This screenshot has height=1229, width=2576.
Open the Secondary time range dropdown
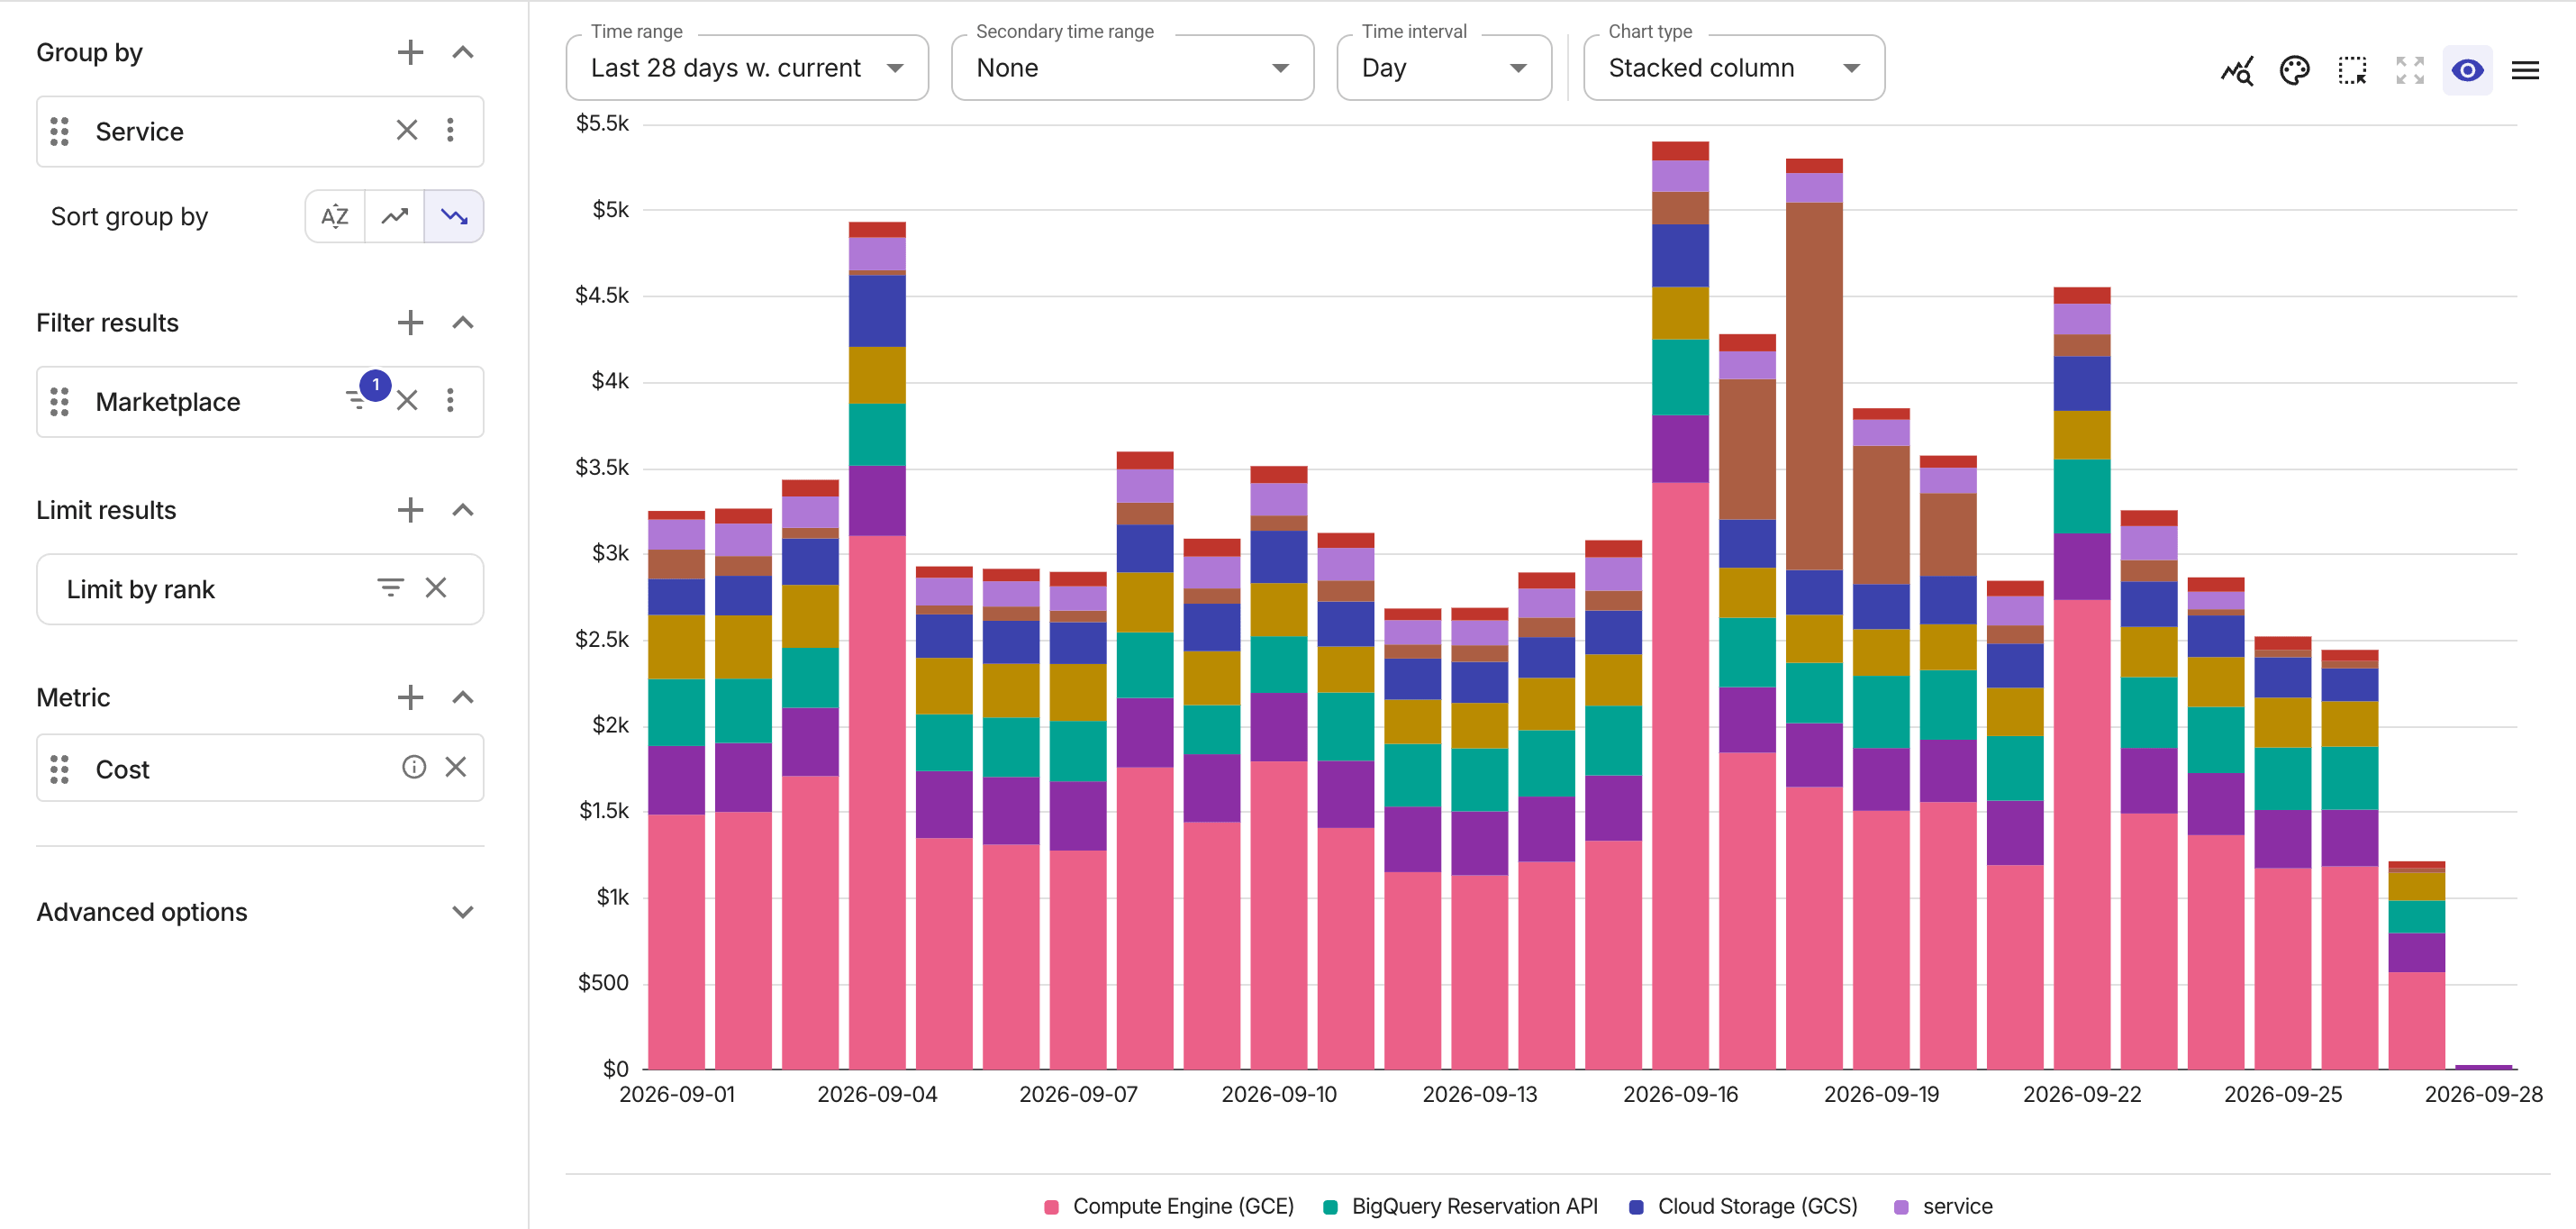pos(1132,68)
